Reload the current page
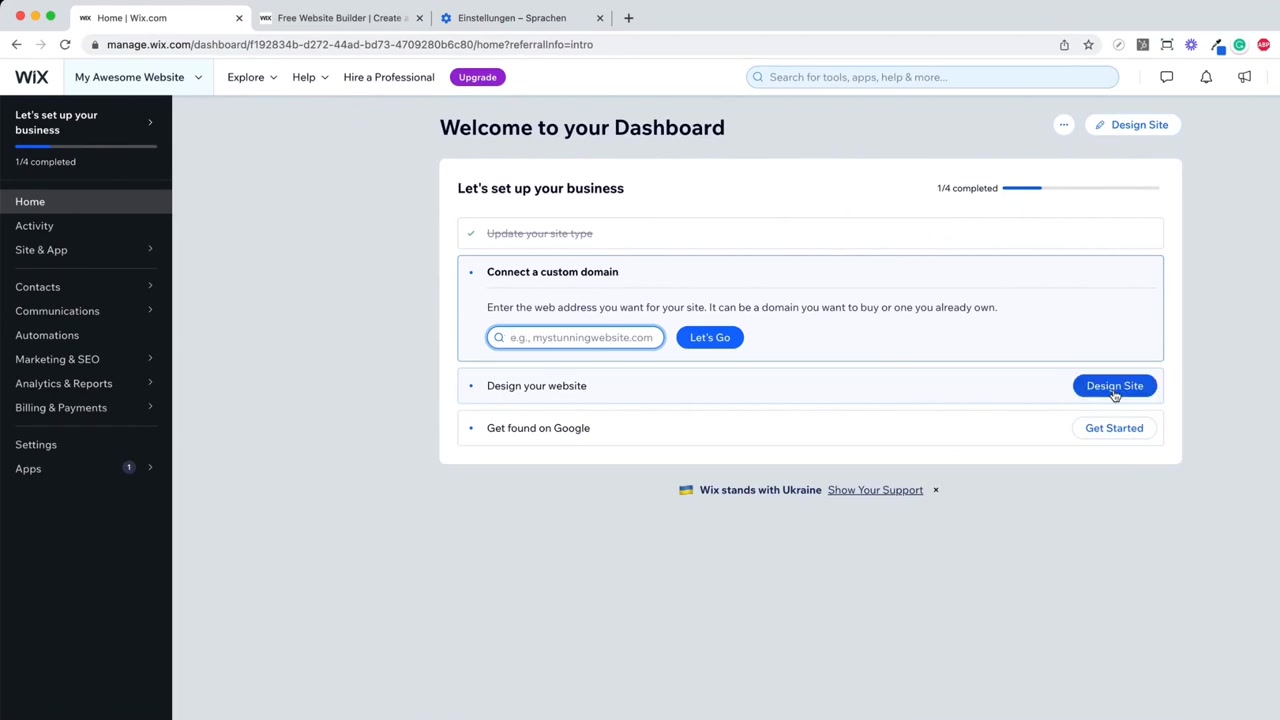 tap(65, 44)
